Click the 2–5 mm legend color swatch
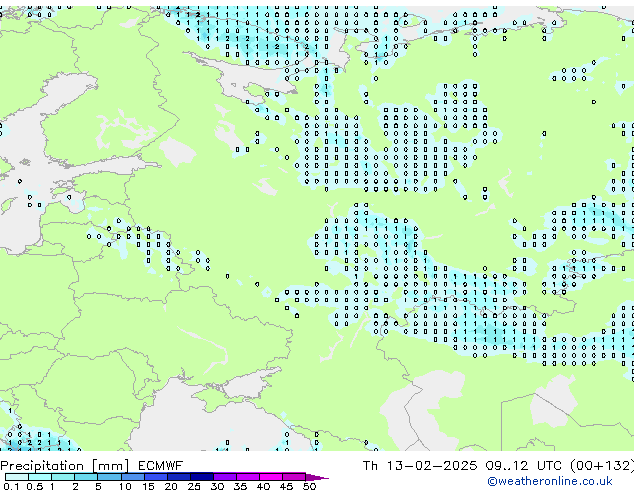The height and width of the screenshot is (490, 634). point(86,477)
